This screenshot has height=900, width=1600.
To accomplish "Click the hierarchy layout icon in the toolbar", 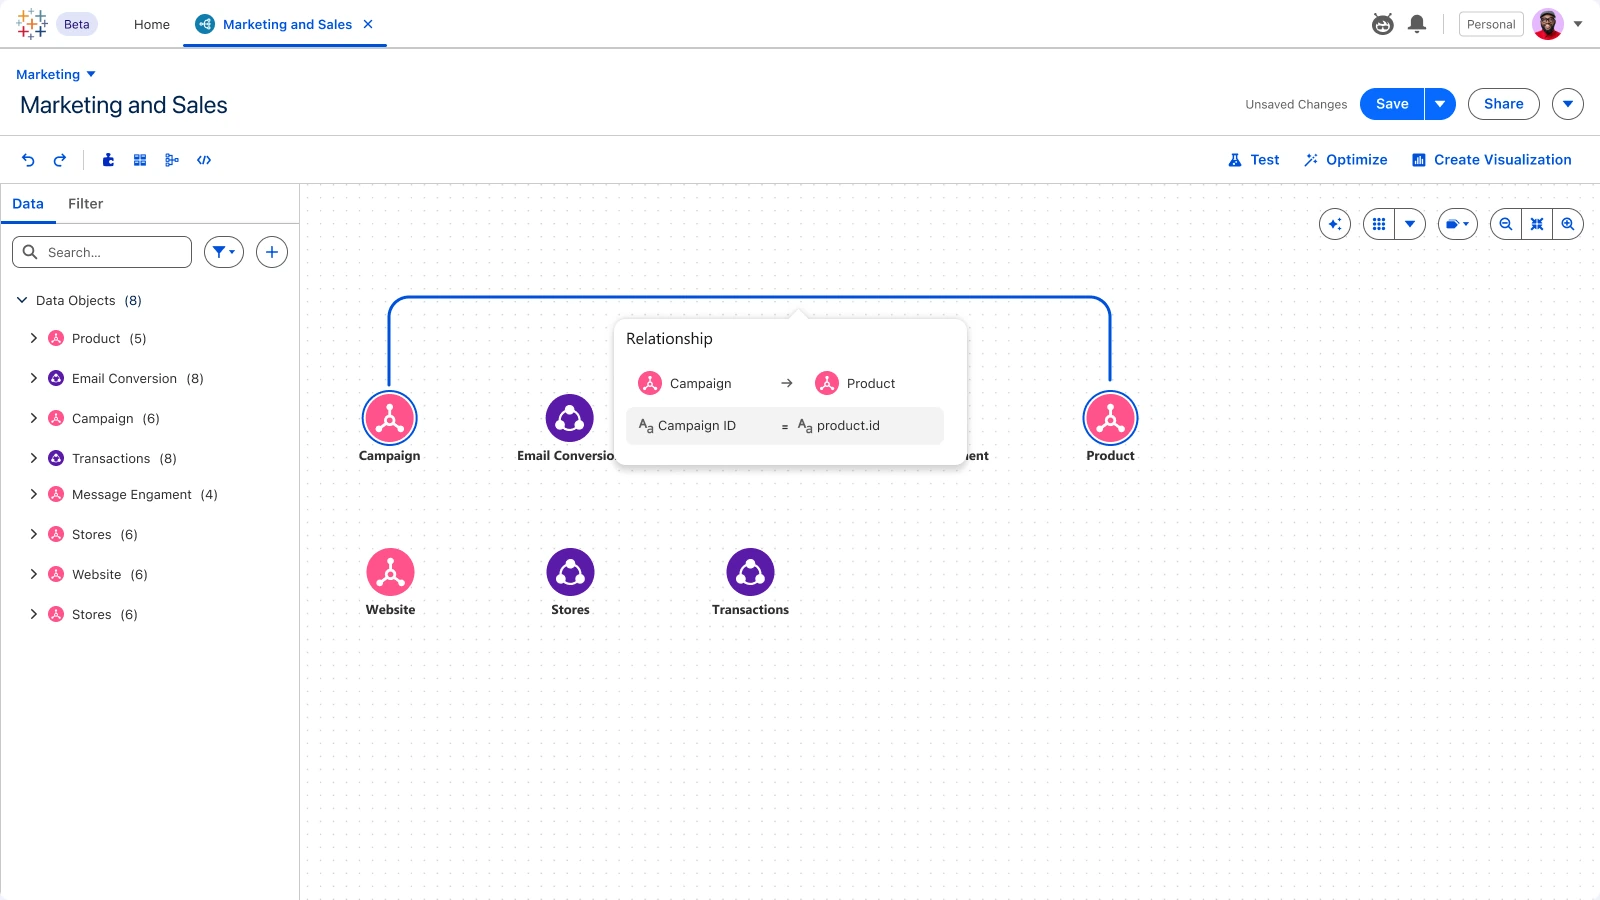I will pos(172,160).
